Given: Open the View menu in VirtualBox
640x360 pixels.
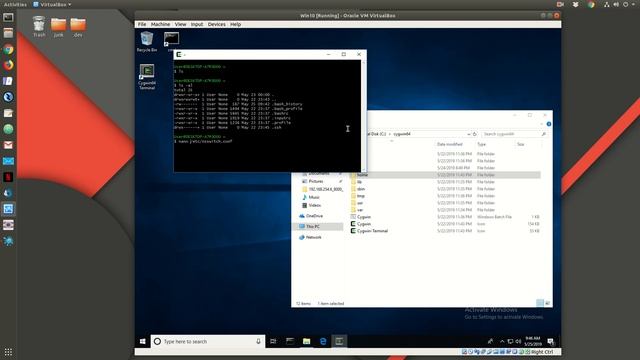Looking at the screenshot, I should click(180, 24).
